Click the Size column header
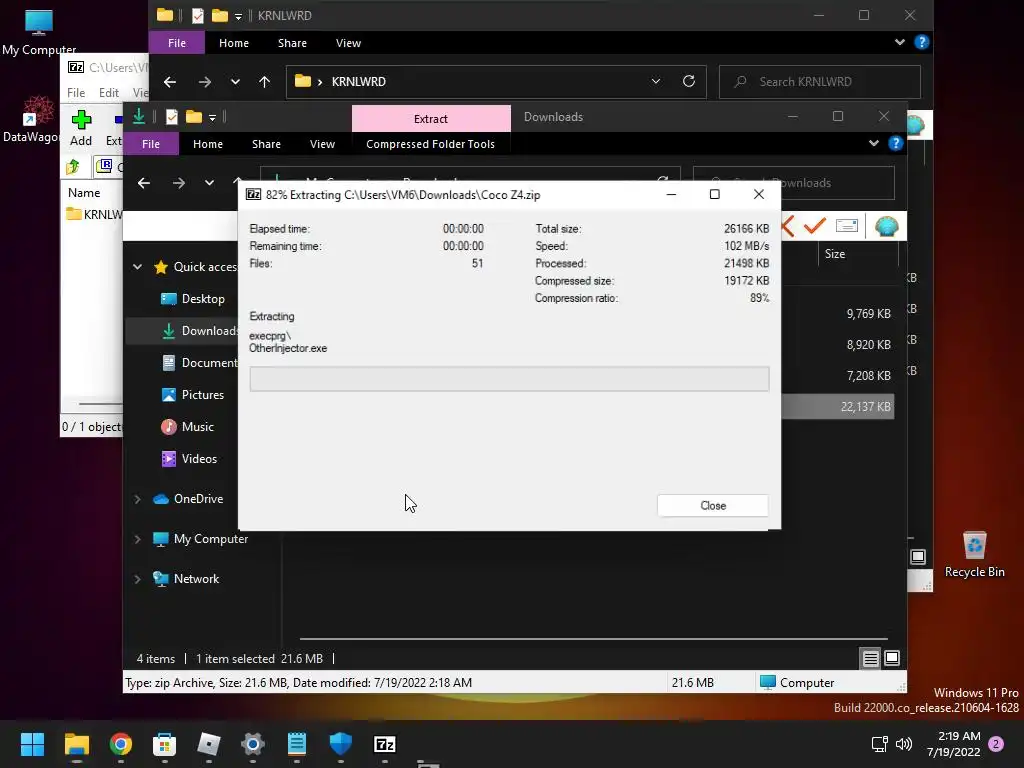The width and height of the screenshot is (1024, 768). click(x=835, y=254)
